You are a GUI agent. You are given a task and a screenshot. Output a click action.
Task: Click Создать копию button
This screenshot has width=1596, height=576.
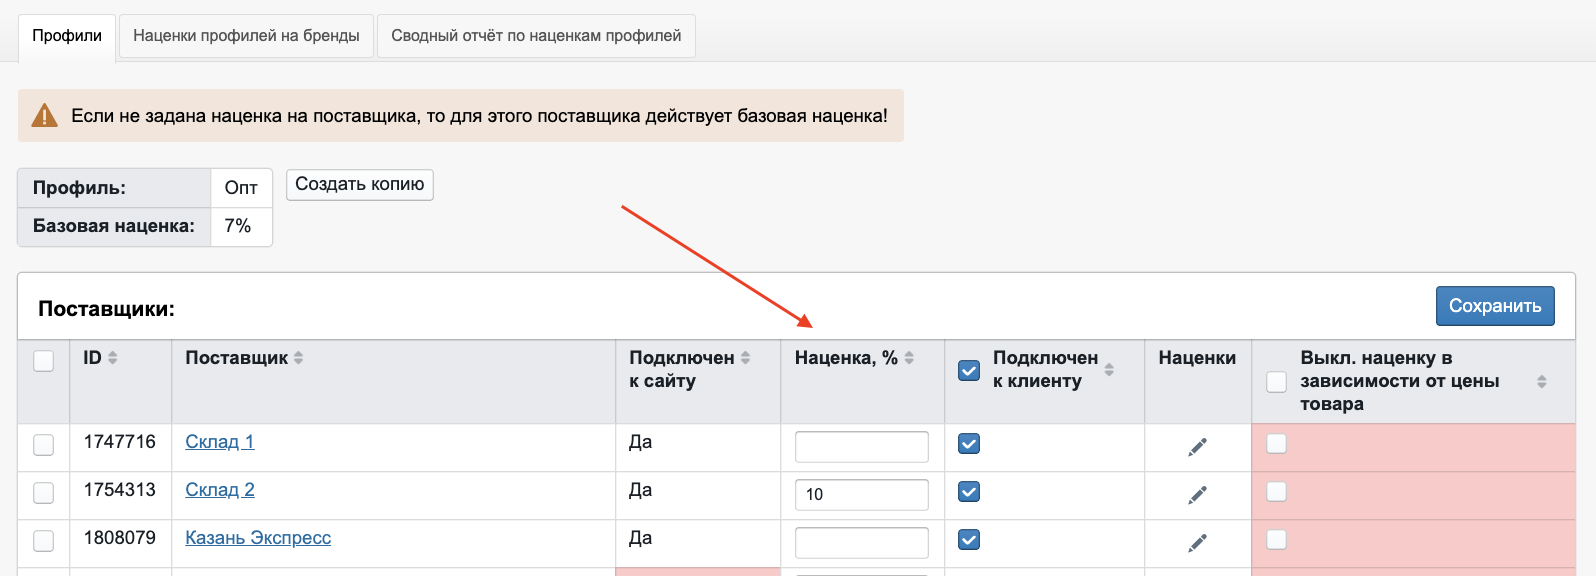360,184
